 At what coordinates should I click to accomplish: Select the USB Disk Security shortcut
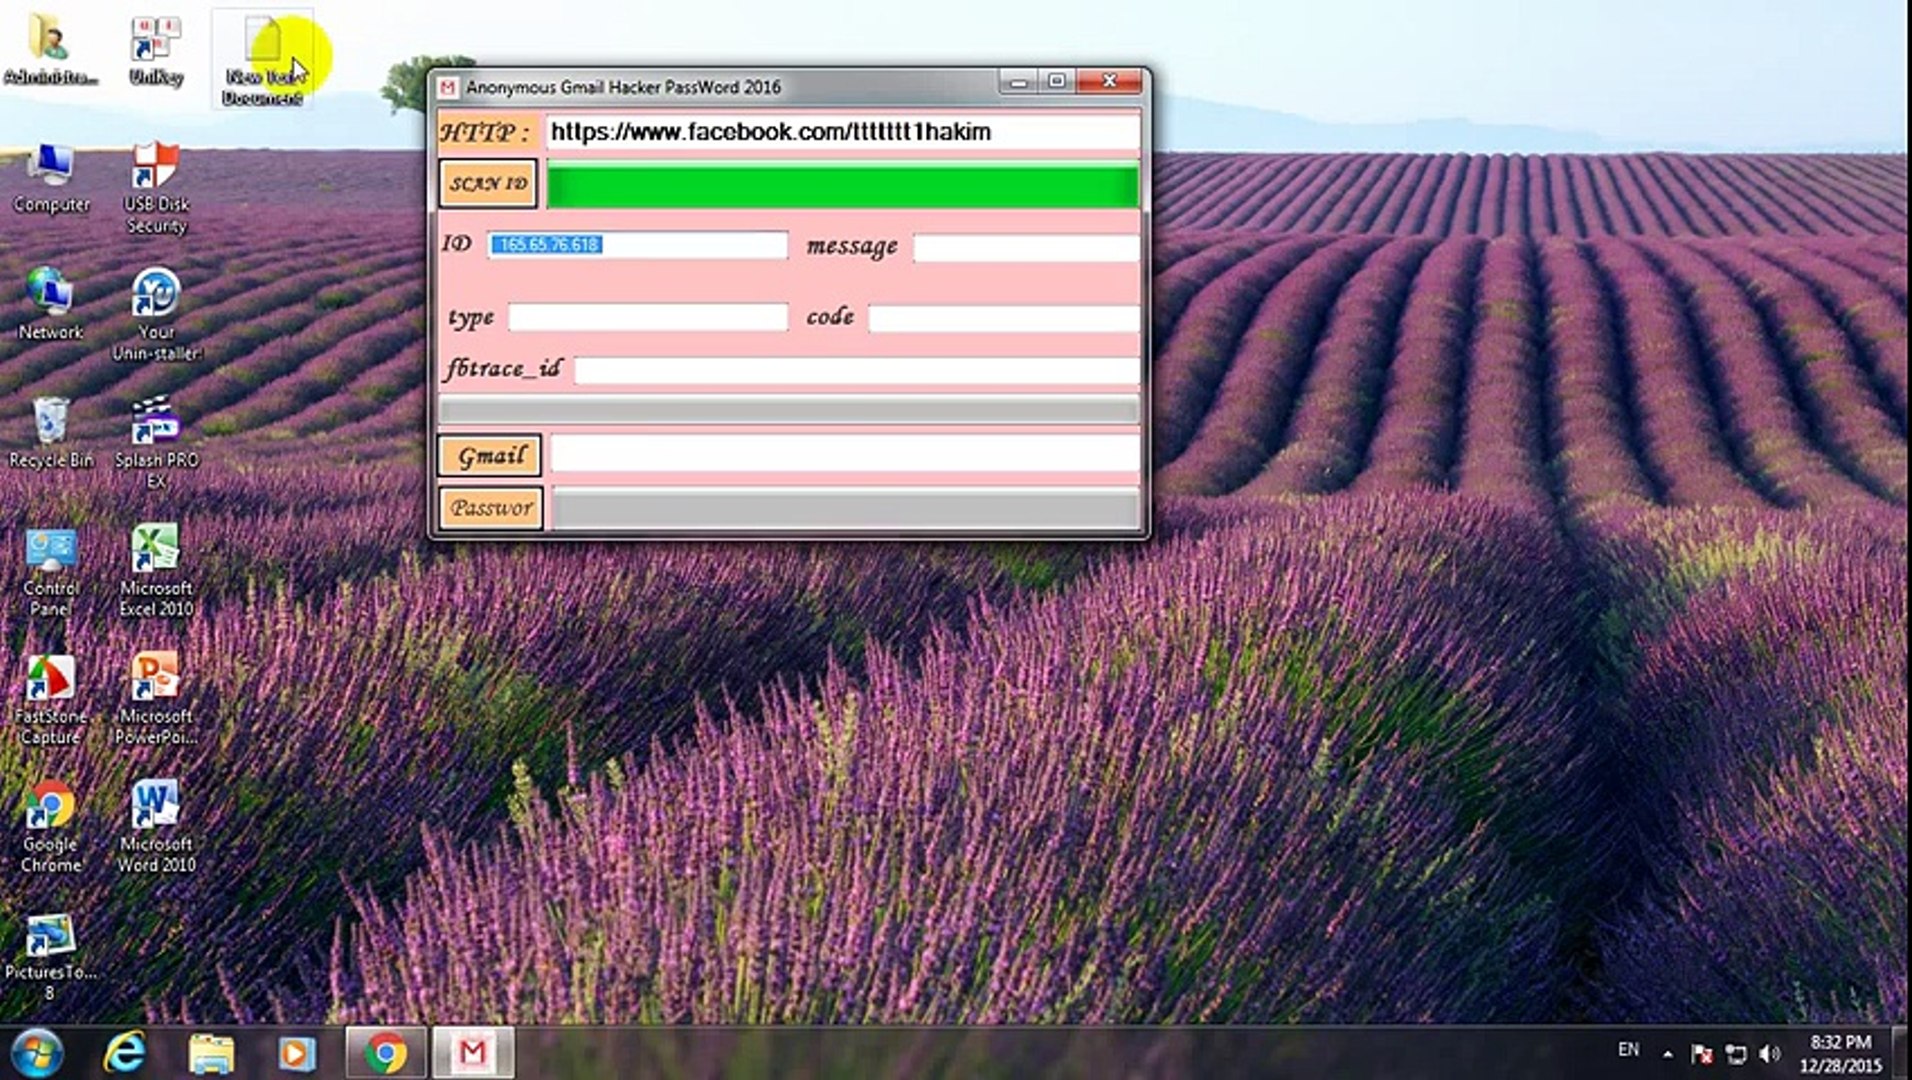coord(156,188)
